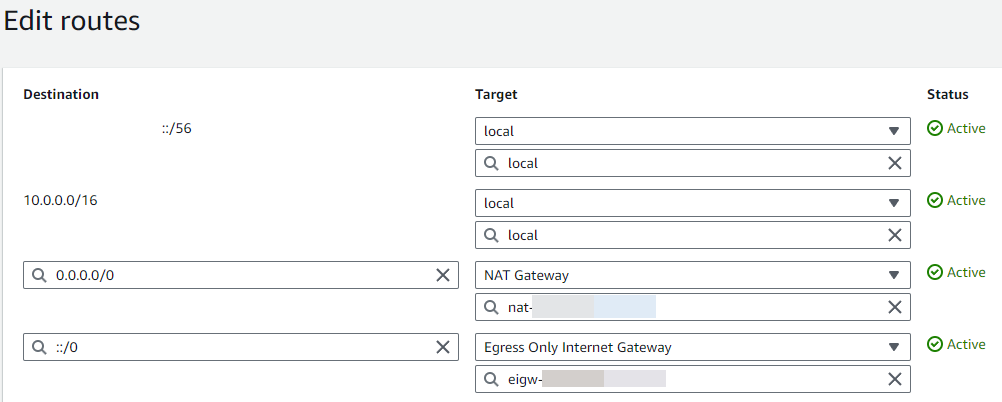Clear the eigw- target search box
The height and width of the screenshot is (402, 1002).
(x=895, y=379)
